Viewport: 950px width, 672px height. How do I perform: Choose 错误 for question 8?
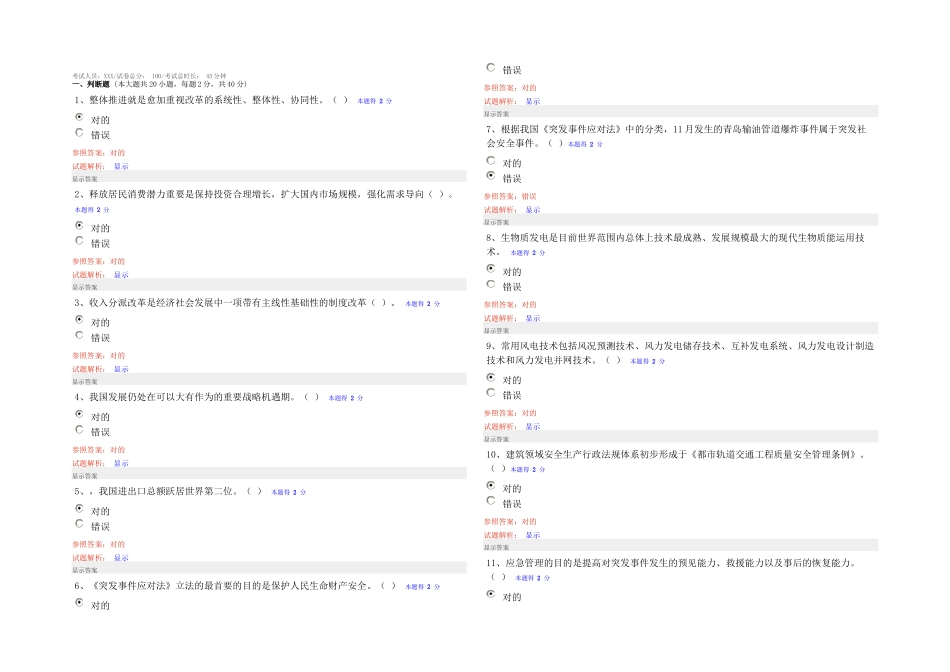tap(491, 284)
